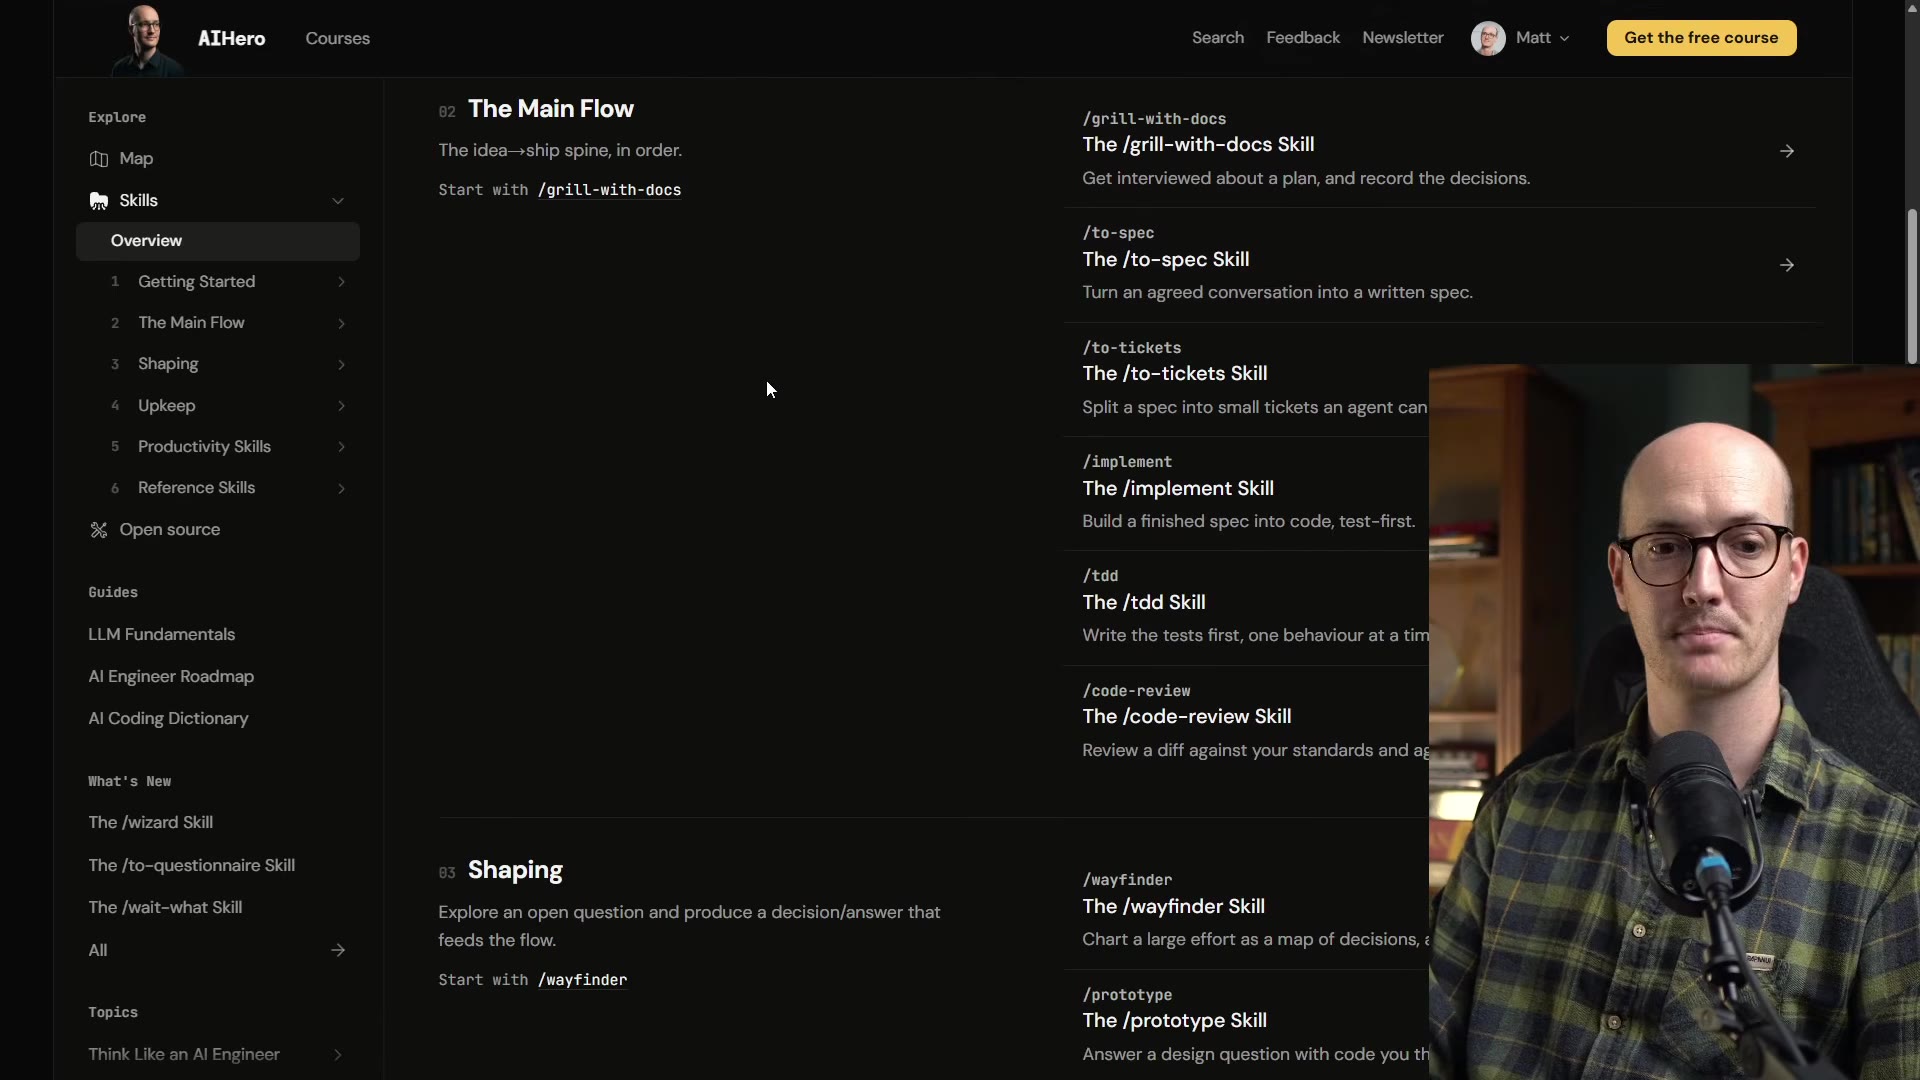
Task: Expand Getting Started chevron
Action: (x=341, y=282)
